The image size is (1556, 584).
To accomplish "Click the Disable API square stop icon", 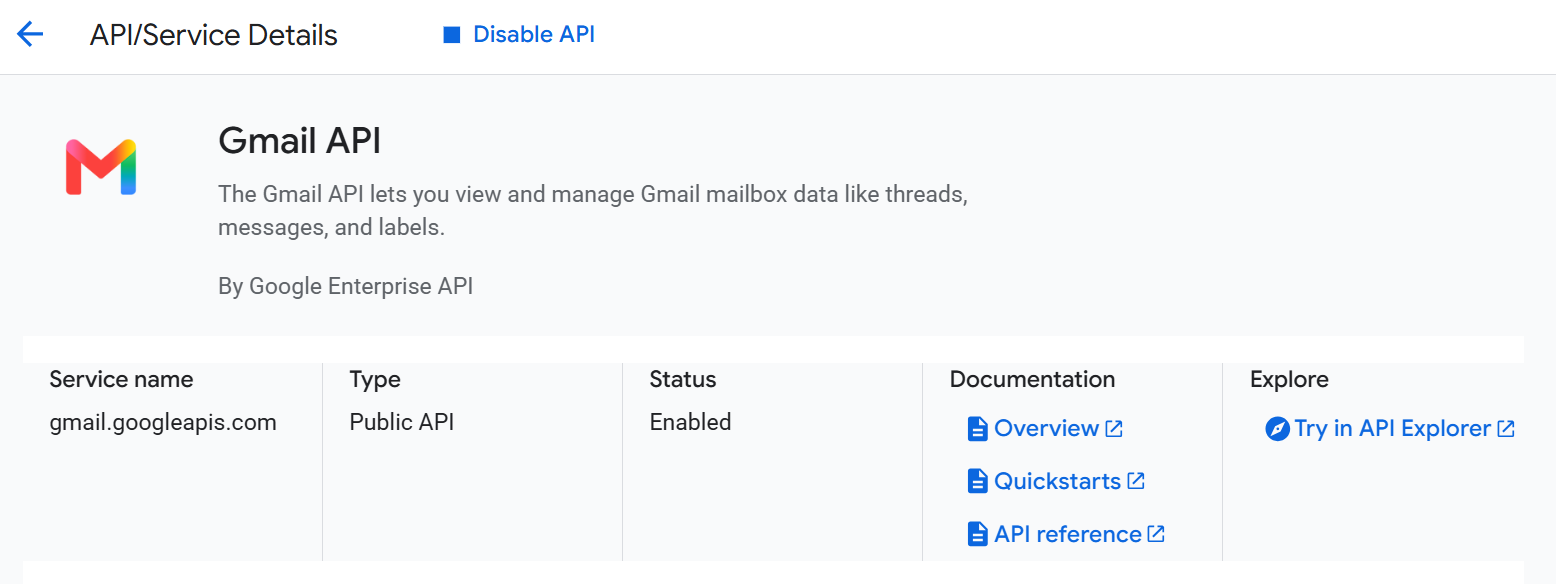I will coord(451,35).
